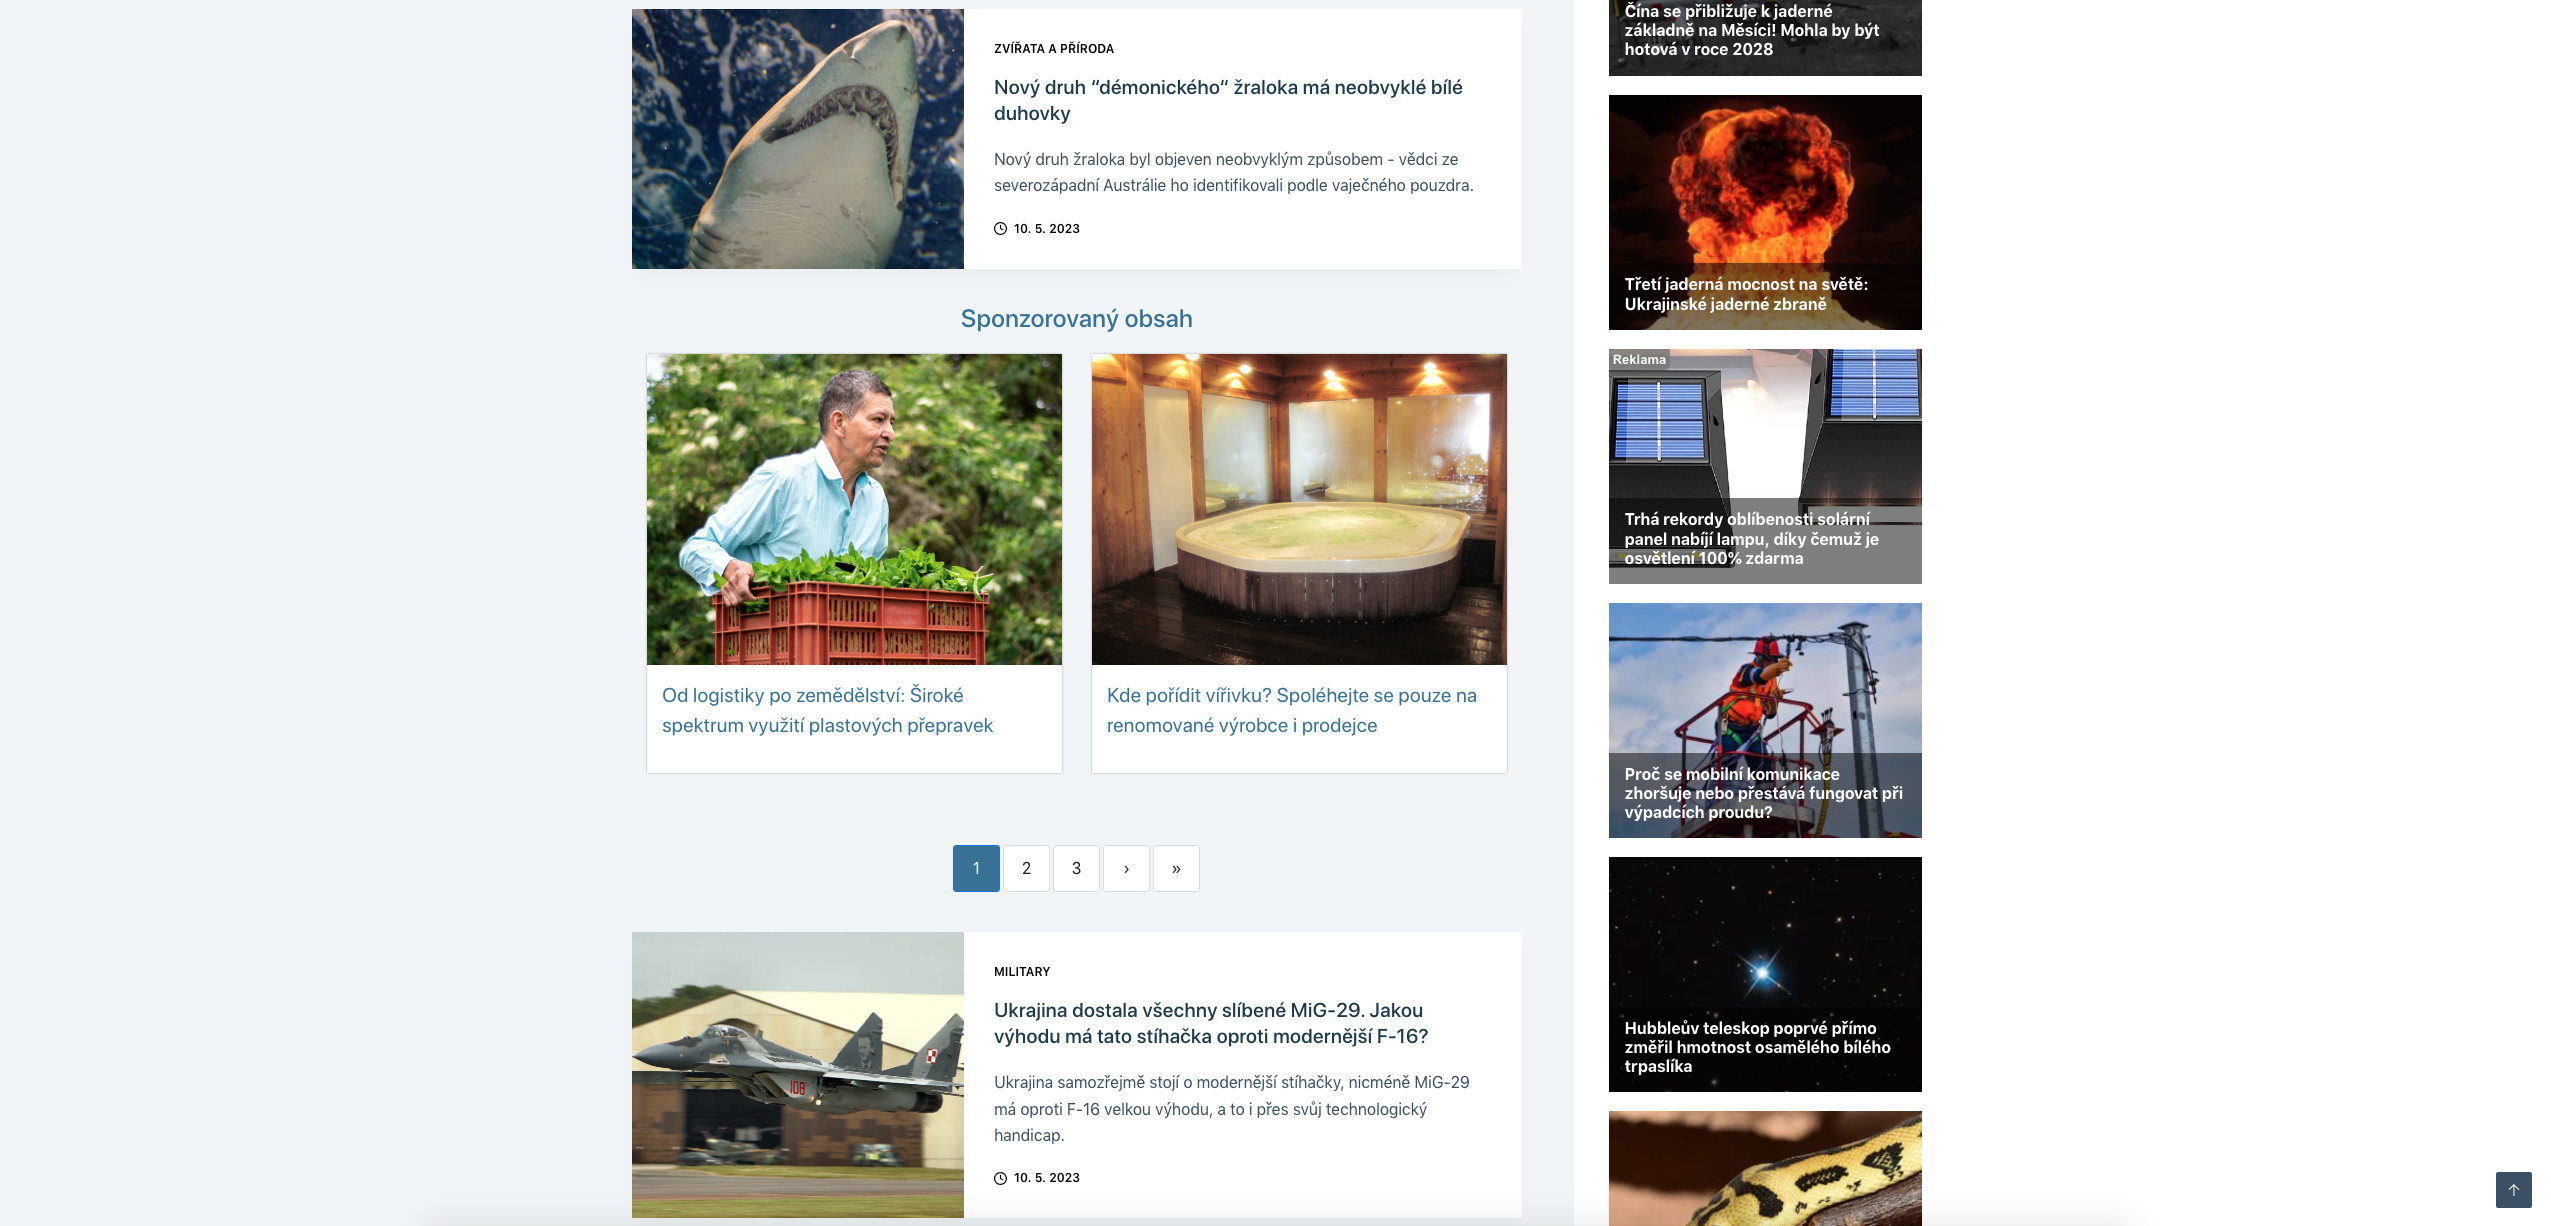Go to the next page chevron
2551x1226 pixels.
point(1126,868)
